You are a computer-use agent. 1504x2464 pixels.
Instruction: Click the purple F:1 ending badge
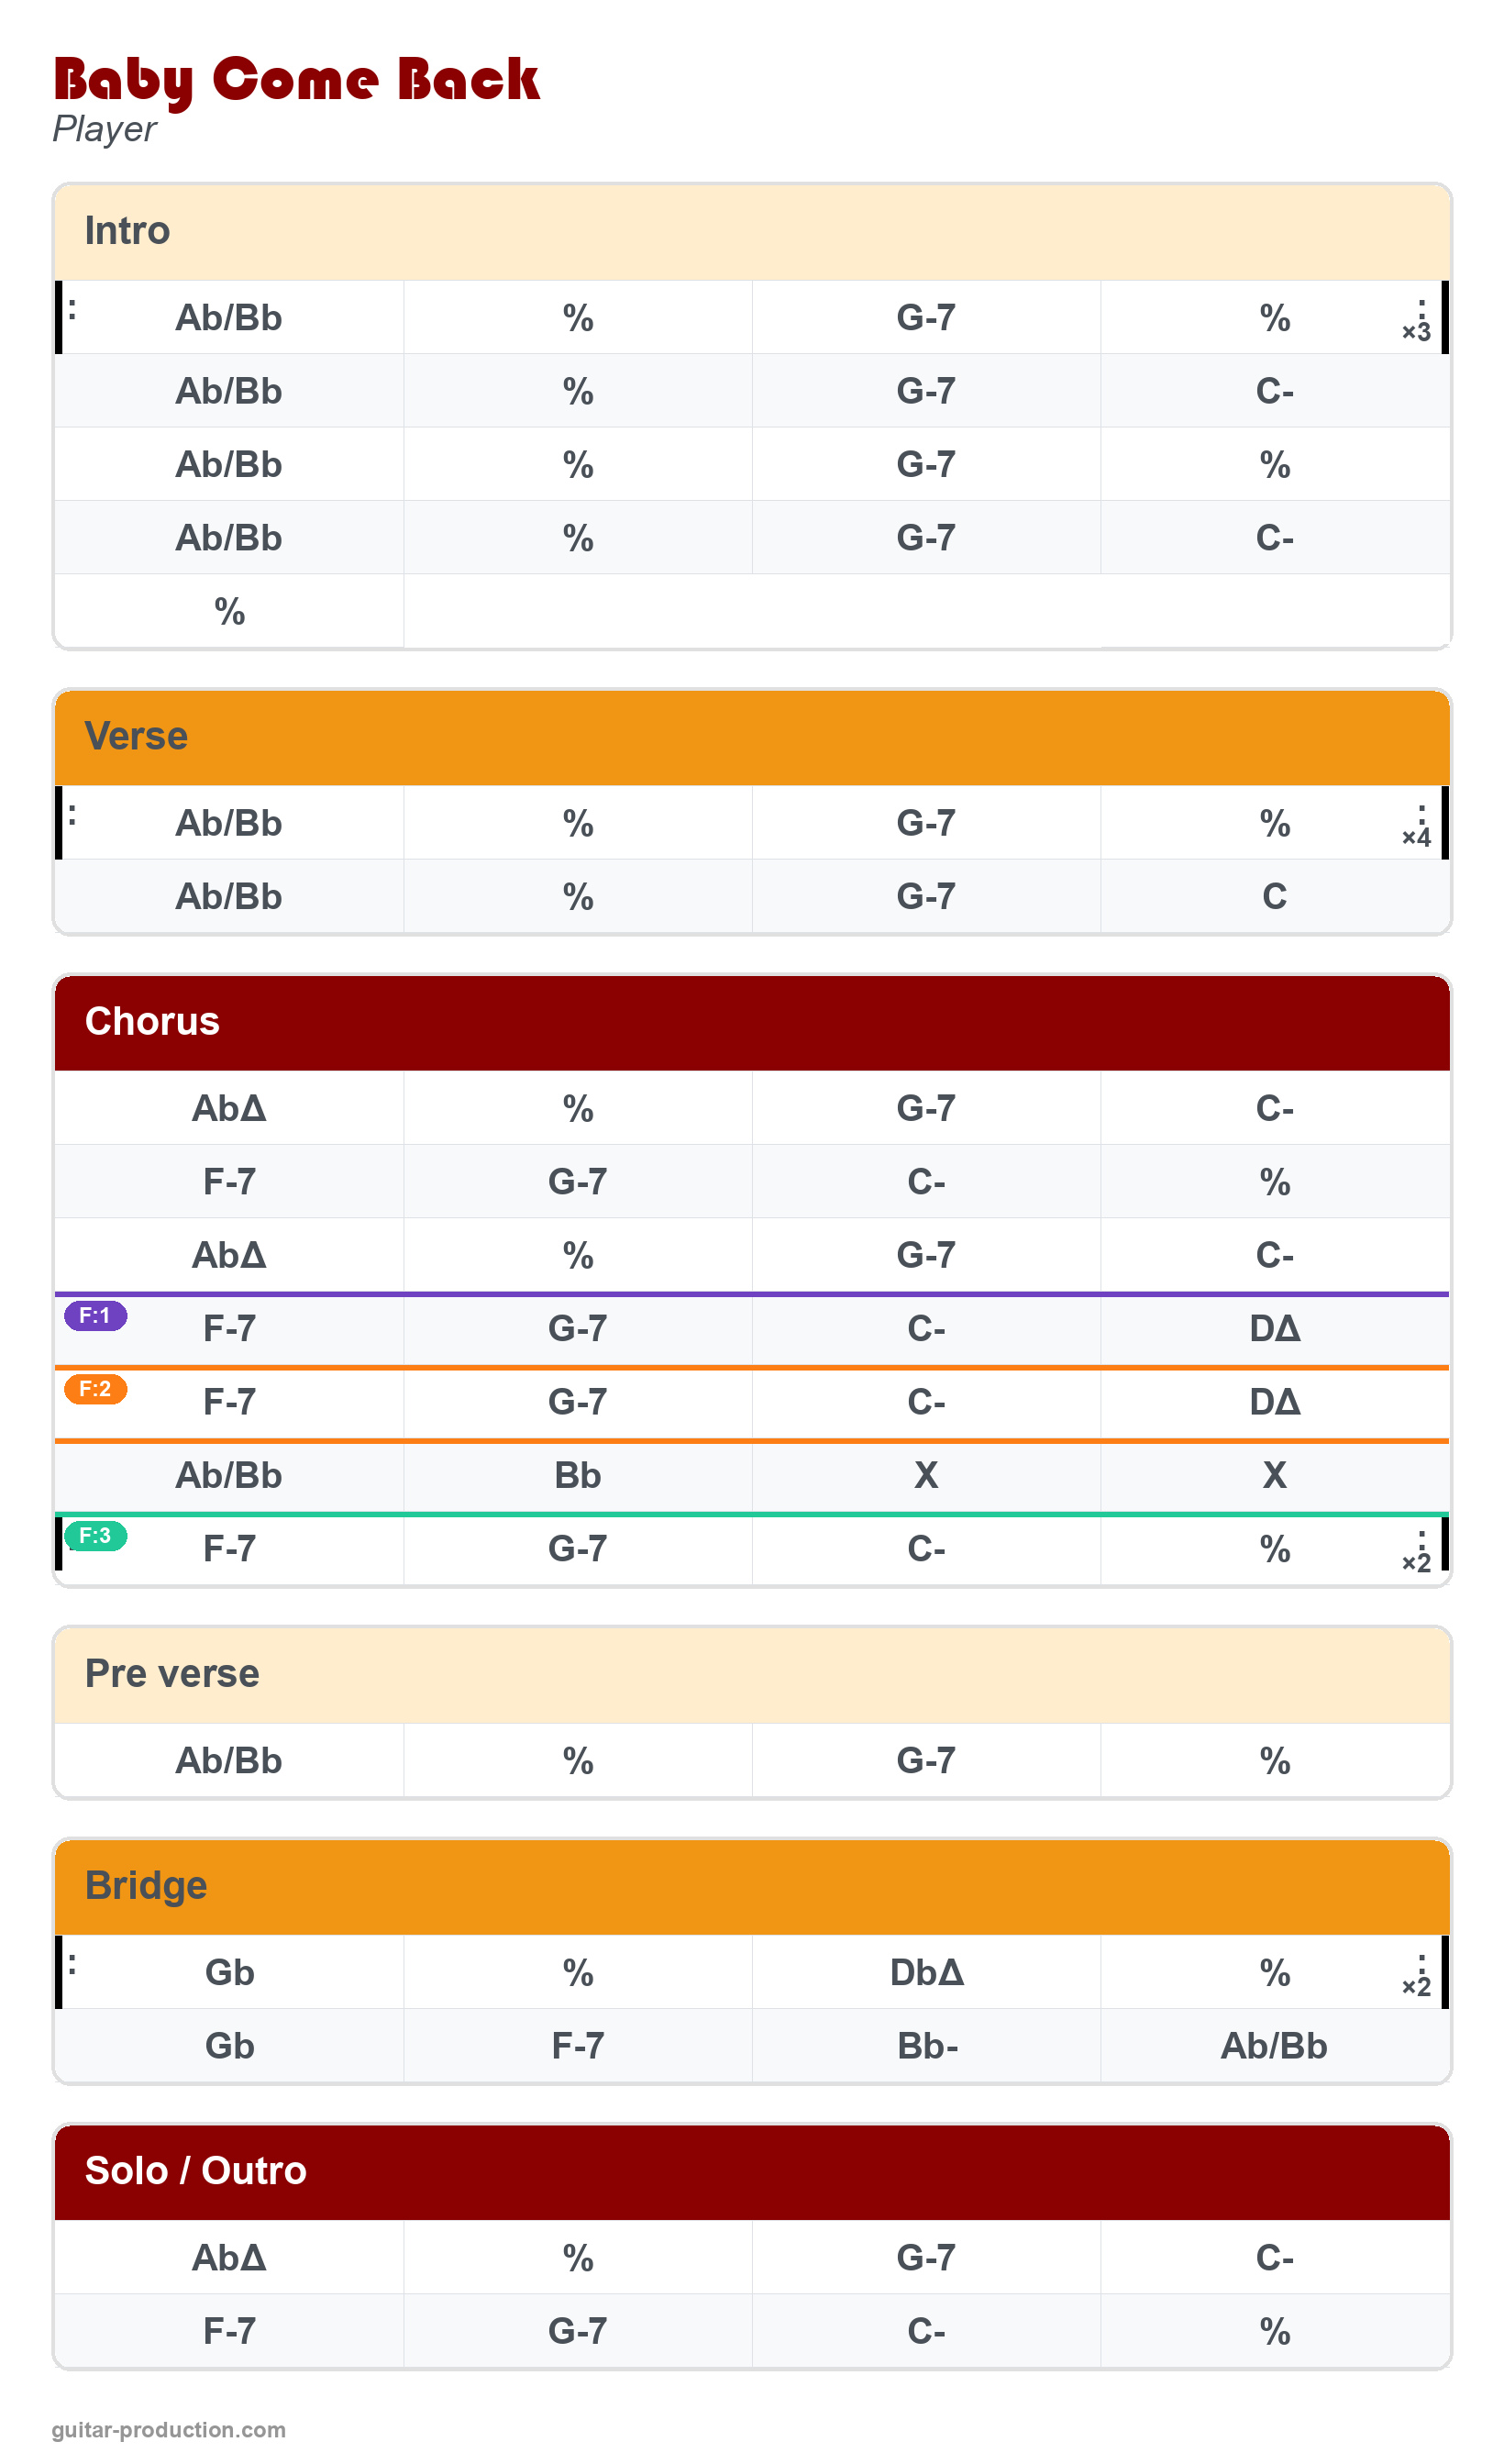95,1315
